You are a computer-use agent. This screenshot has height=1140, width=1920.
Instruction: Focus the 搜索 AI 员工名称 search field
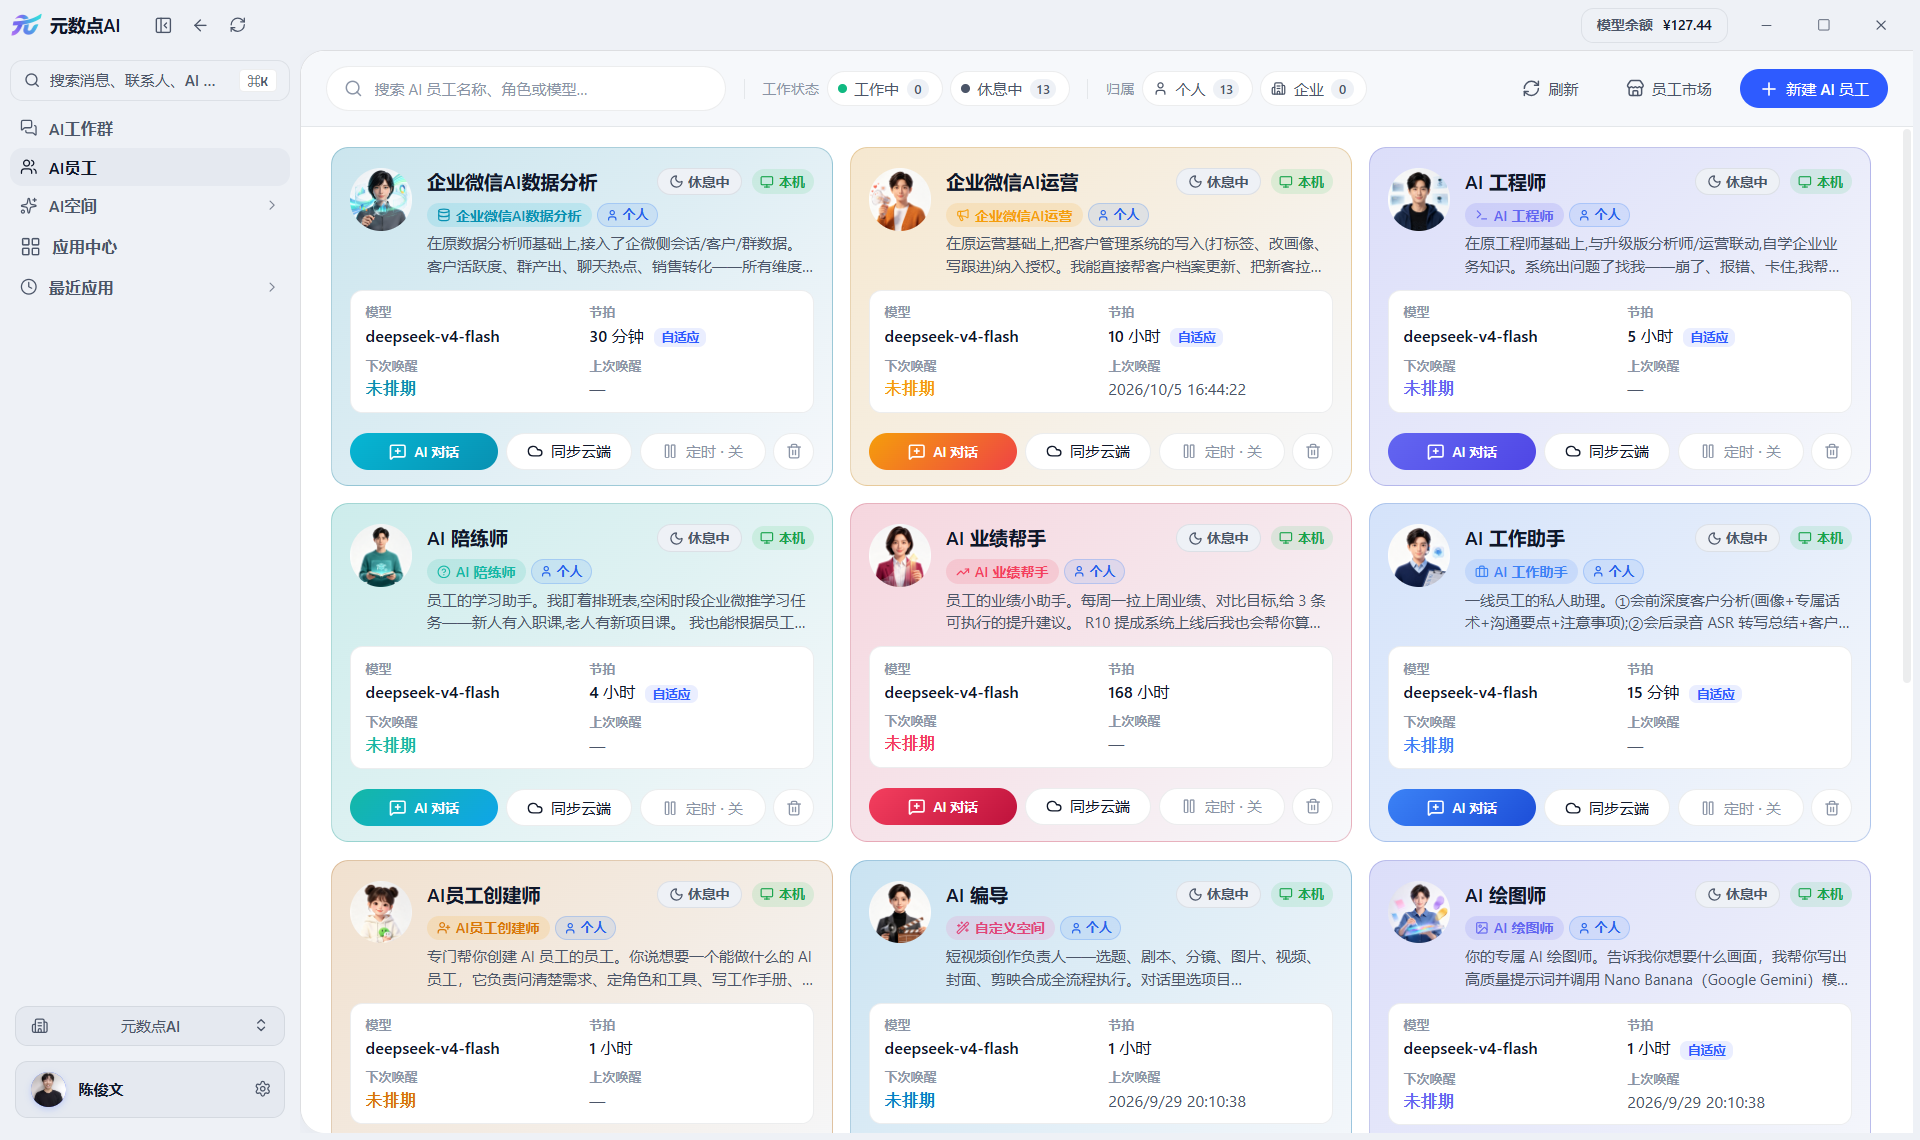[x=526, y=89]
